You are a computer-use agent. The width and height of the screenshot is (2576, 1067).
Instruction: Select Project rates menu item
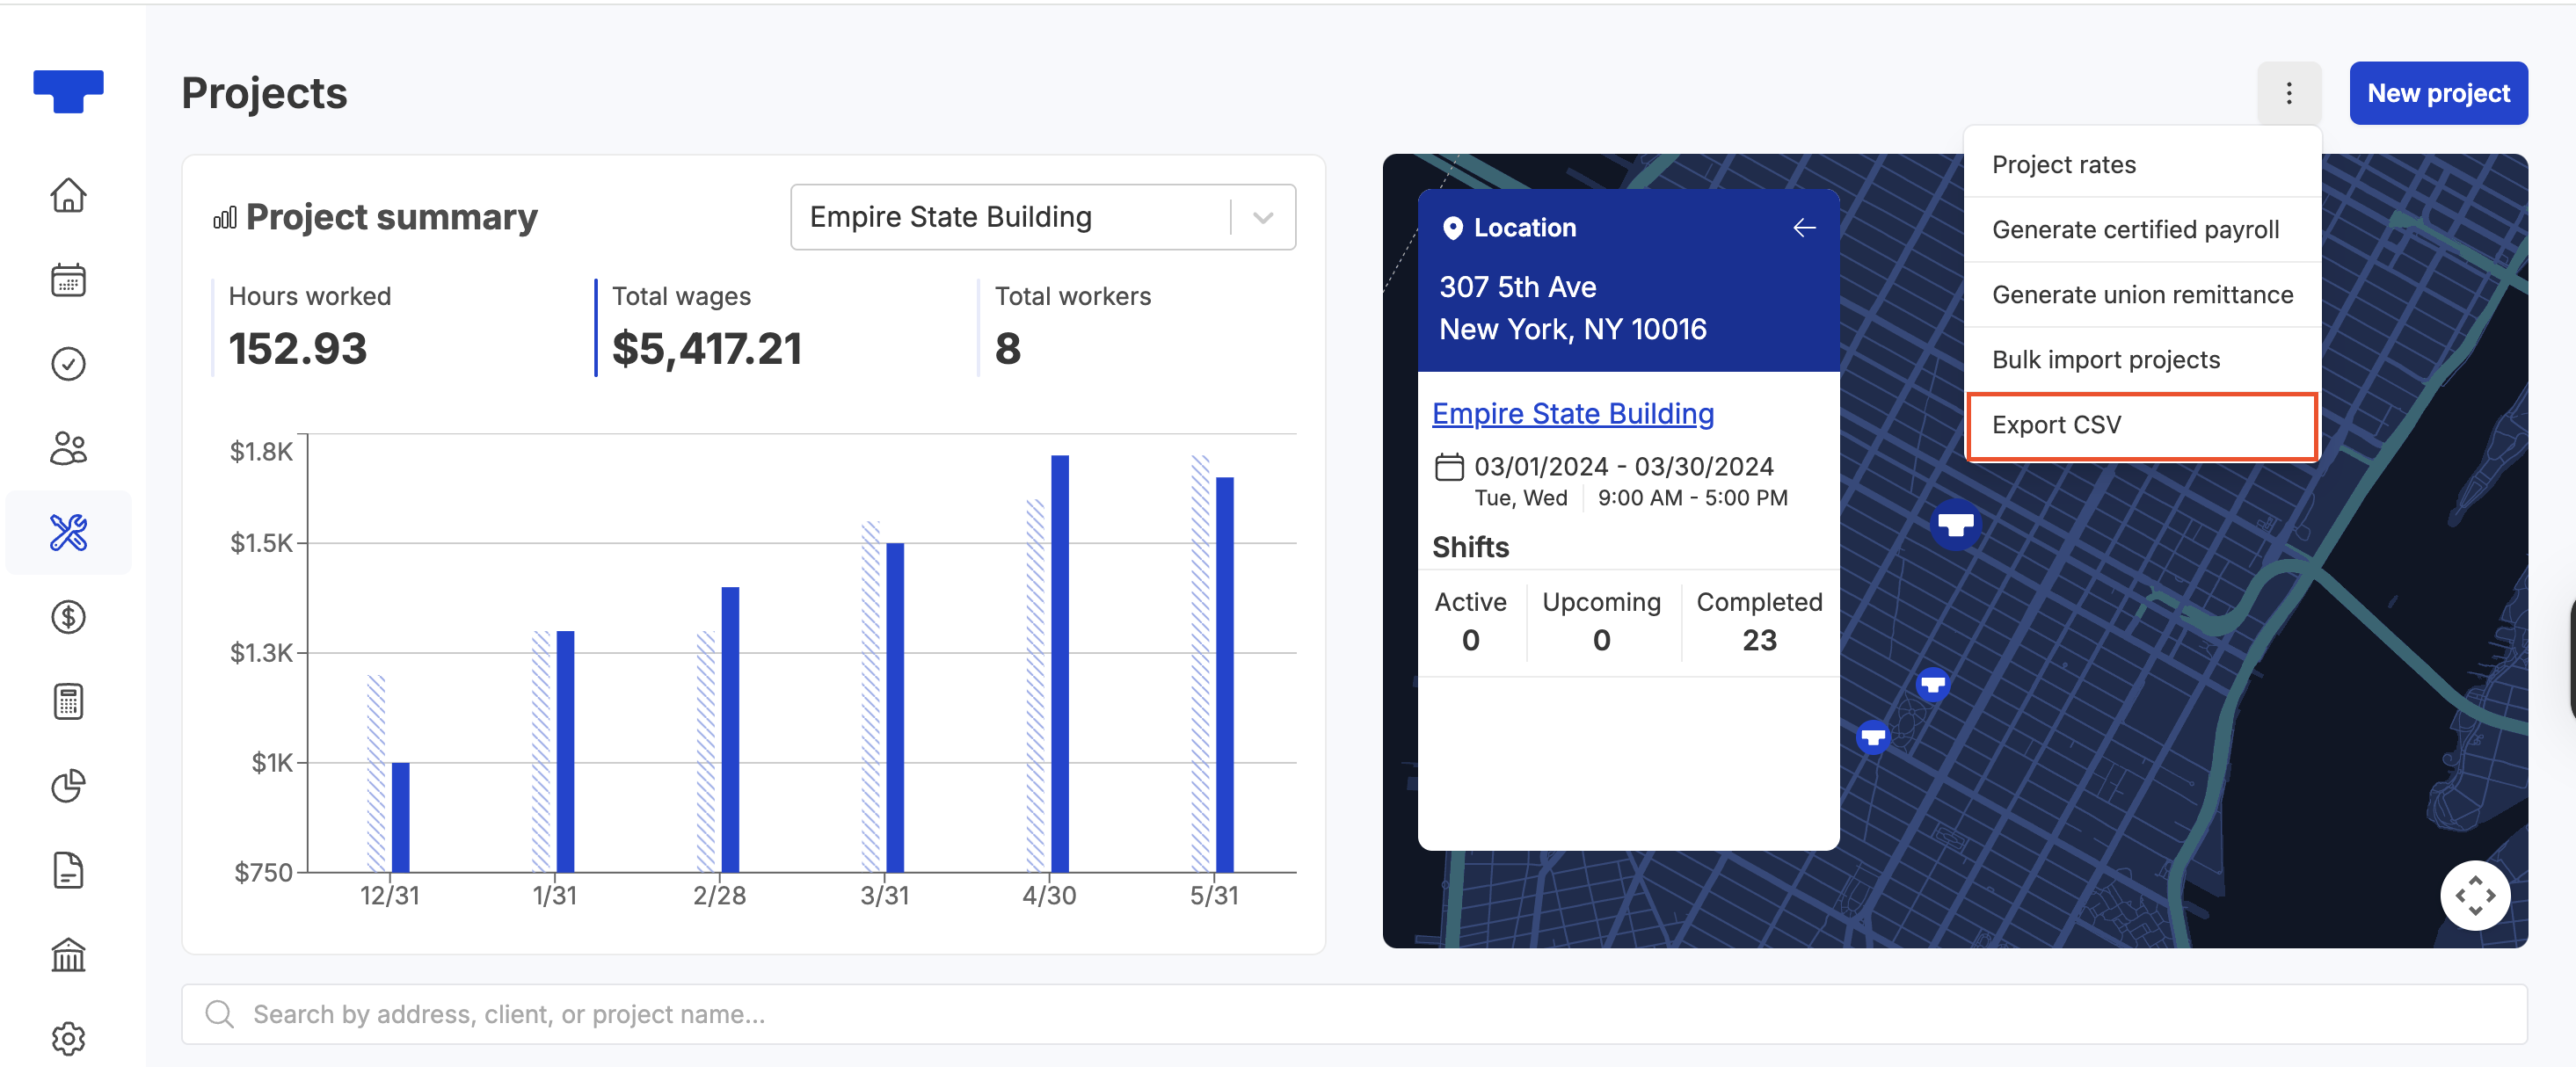pyautogui.click(x=2142, y=165)
